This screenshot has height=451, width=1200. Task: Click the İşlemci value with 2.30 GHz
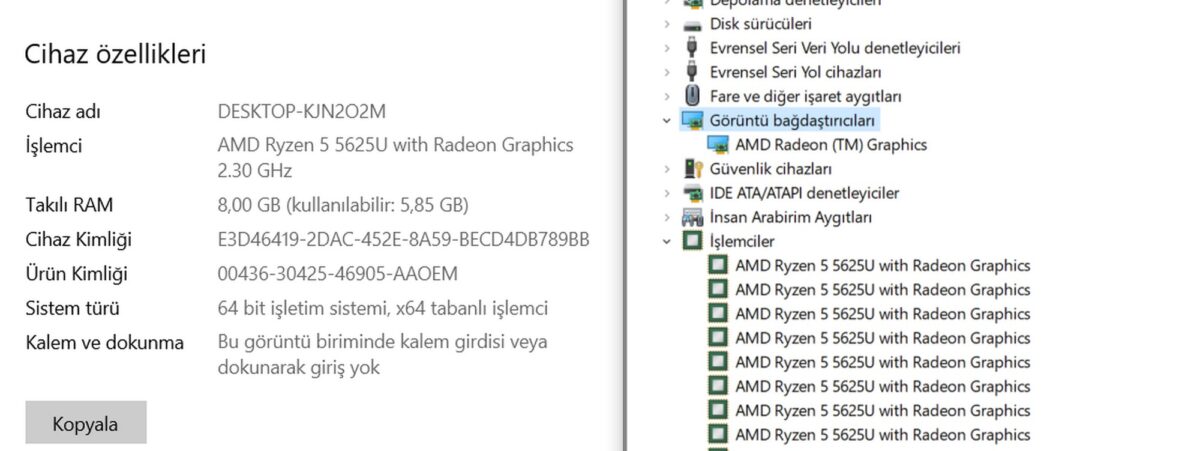click(396, 157)
